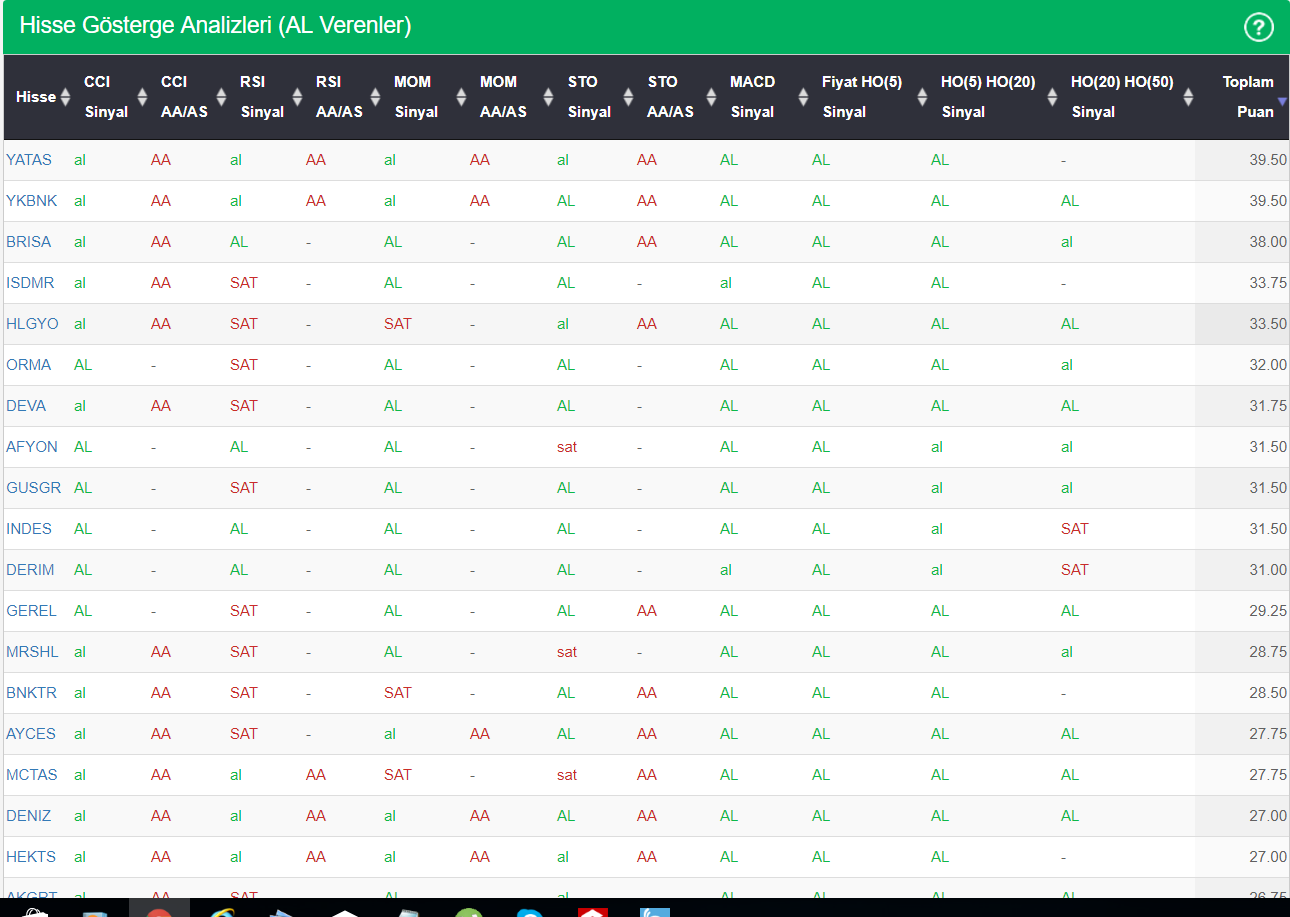Open the YATAS stock link

point(29,160)
